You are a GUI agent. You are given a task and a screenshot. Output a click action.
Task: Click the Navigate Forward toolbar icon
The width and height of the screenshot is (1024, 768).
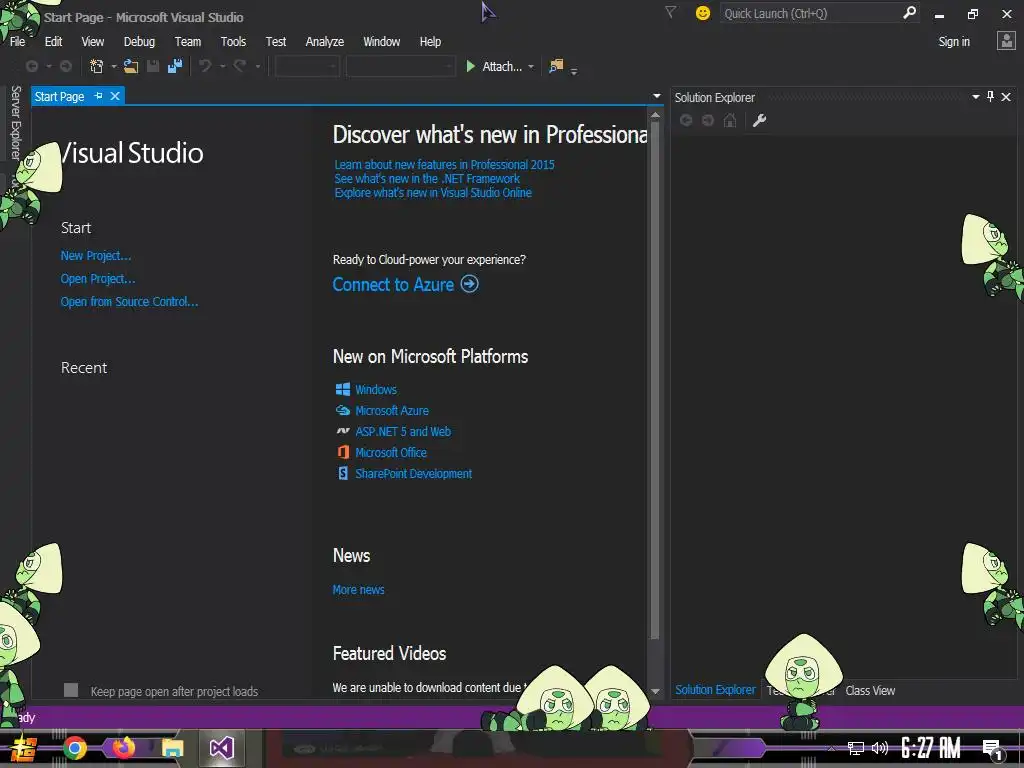tap(66, 66)
